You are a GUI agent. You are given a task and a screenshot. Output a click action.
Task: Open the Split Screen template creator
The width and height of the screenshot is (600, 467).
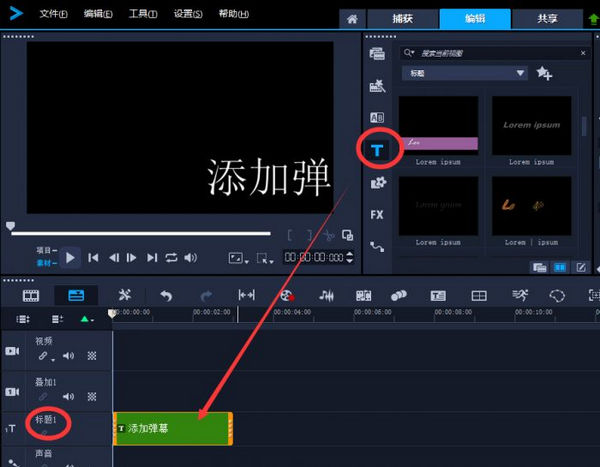click(x=479, y=296)
